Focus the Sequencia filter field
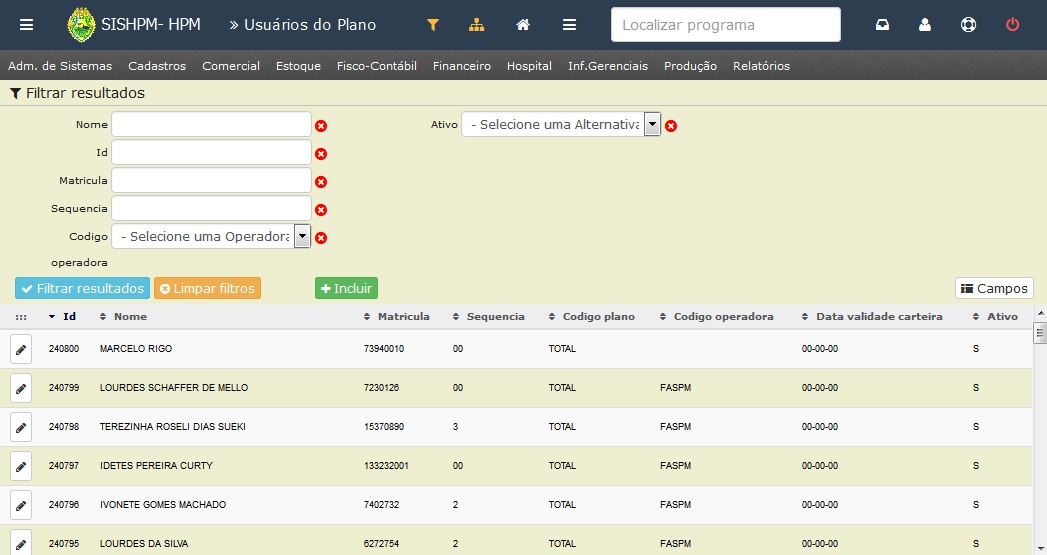The width and height of the screenshot is (1047, 555). 211,208
